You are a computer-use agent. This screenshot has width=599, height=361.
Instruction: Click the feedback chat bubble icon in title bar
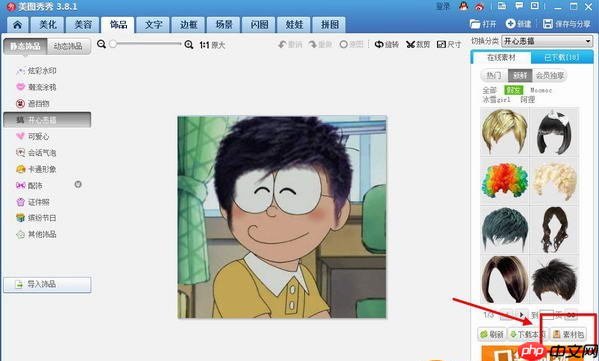pos(519,6)
